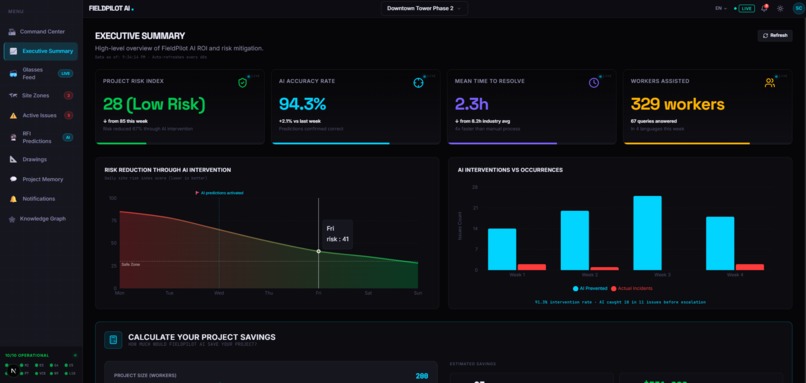
Task: Click green progress bar under Project Risk Index
Action: coord(121,143)
